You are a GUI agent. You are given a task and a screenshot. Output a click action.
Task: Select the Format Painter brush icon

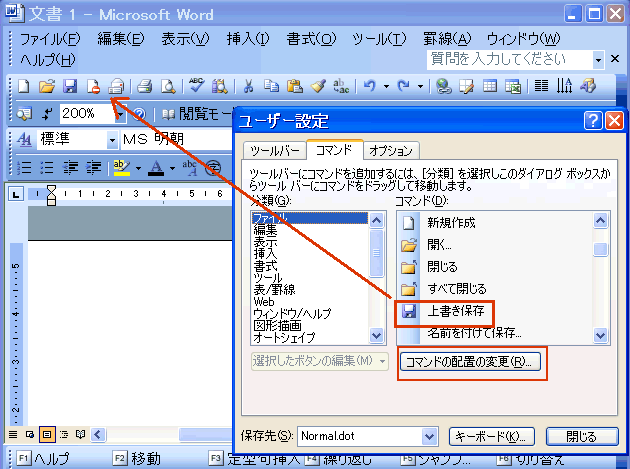[318, 86]
